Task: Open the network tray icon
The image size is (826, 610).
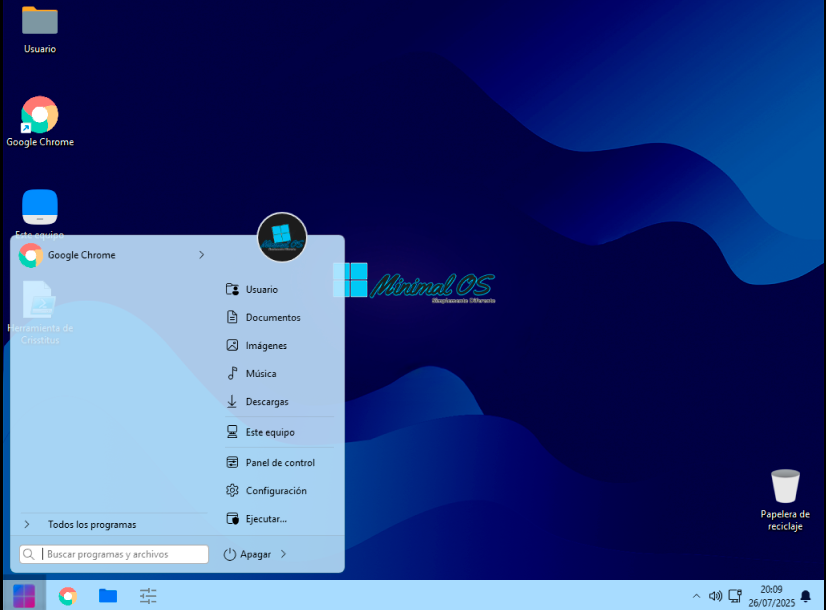Action: (x=735, y=596)
